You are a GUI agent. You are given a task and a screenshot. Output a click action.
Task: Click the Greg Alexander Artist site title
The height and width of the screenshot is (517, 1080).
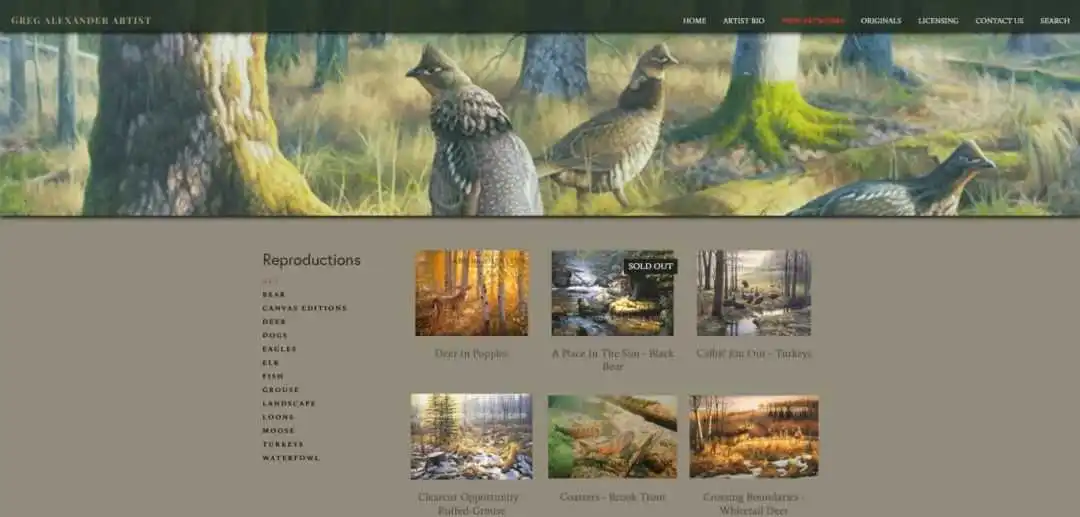pyautogui.click(x=81, y=21)
